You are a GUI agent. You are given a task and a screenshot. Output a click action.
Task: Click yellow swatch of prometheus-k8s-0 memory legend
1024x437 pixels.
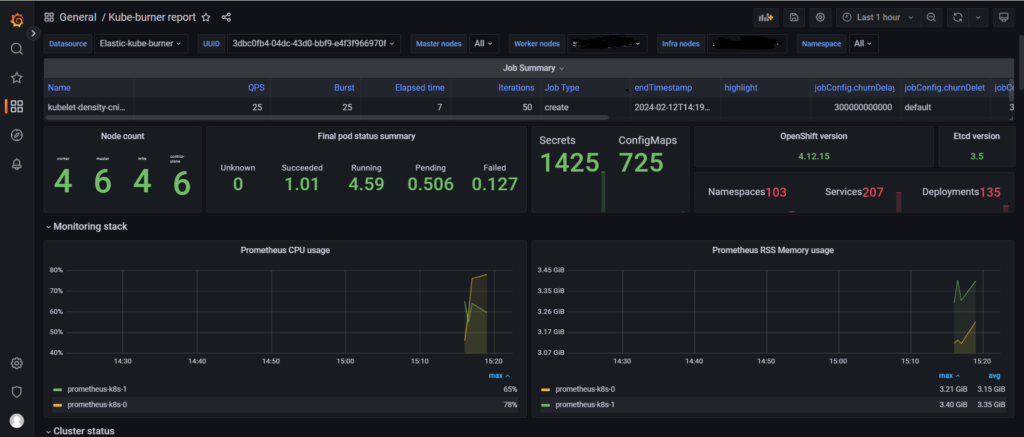click(x=546, y=389)
